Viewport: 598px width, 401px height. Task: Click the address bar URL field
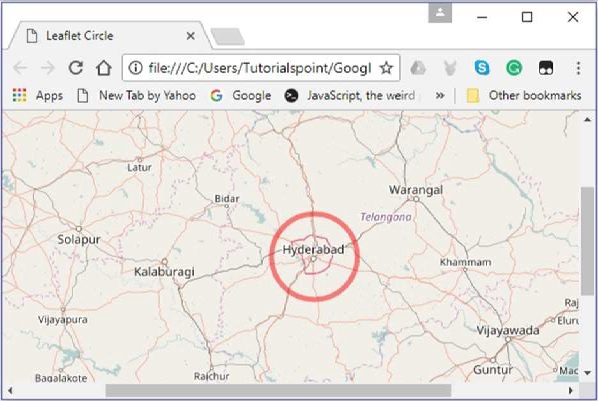click(x=259, y=68)
